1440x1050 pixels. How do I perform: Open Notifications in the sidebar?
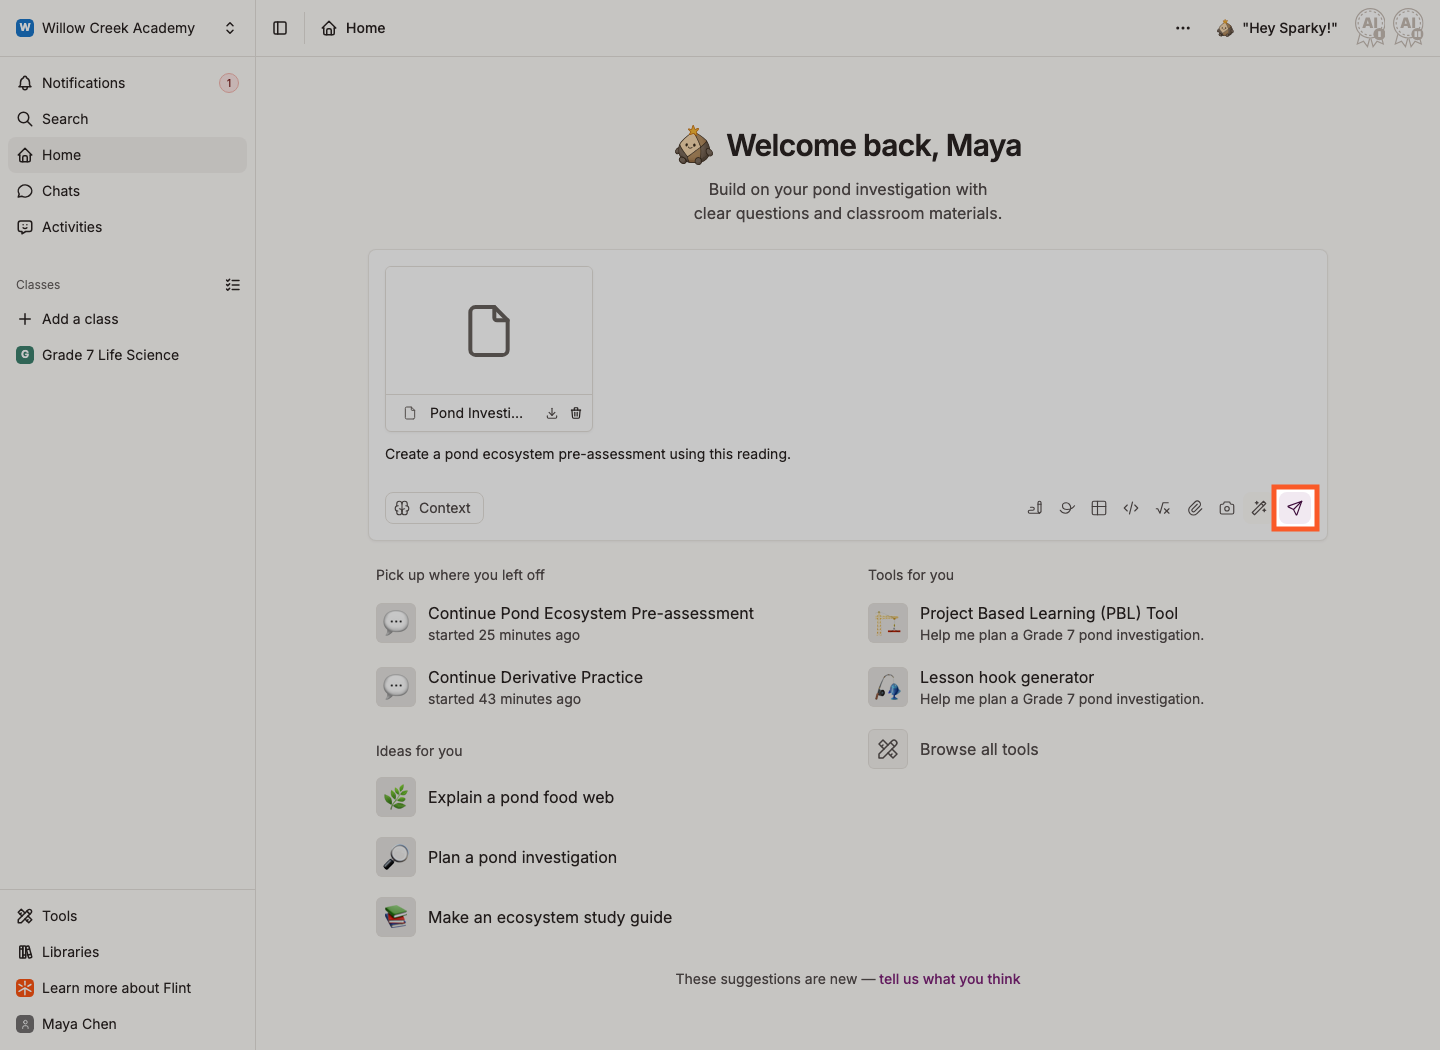(128, 83)
